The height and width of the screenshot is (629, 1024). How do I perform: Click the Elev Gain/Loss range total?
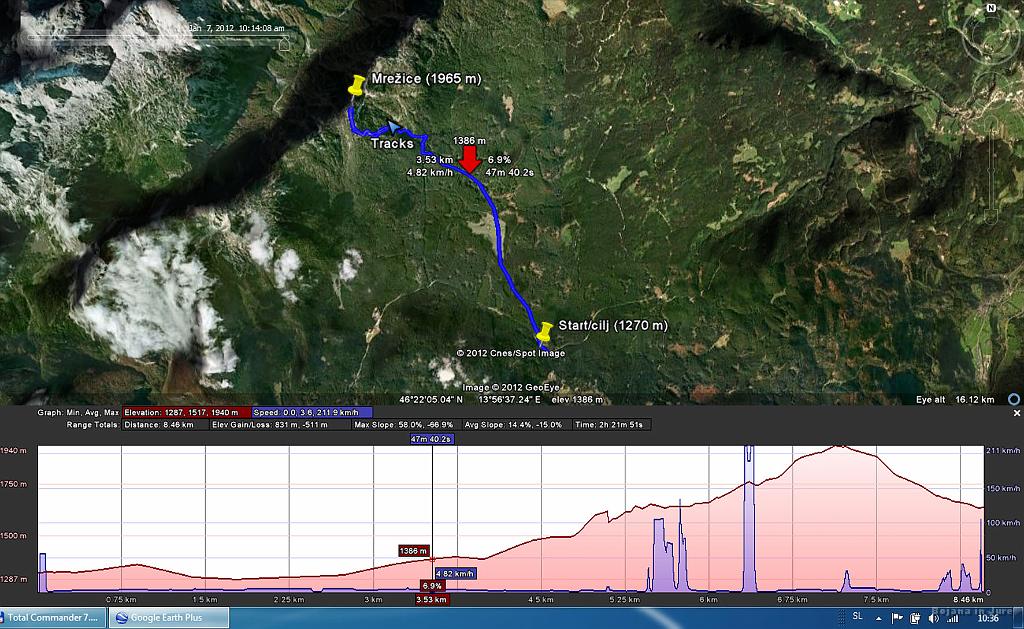[280, 425]
